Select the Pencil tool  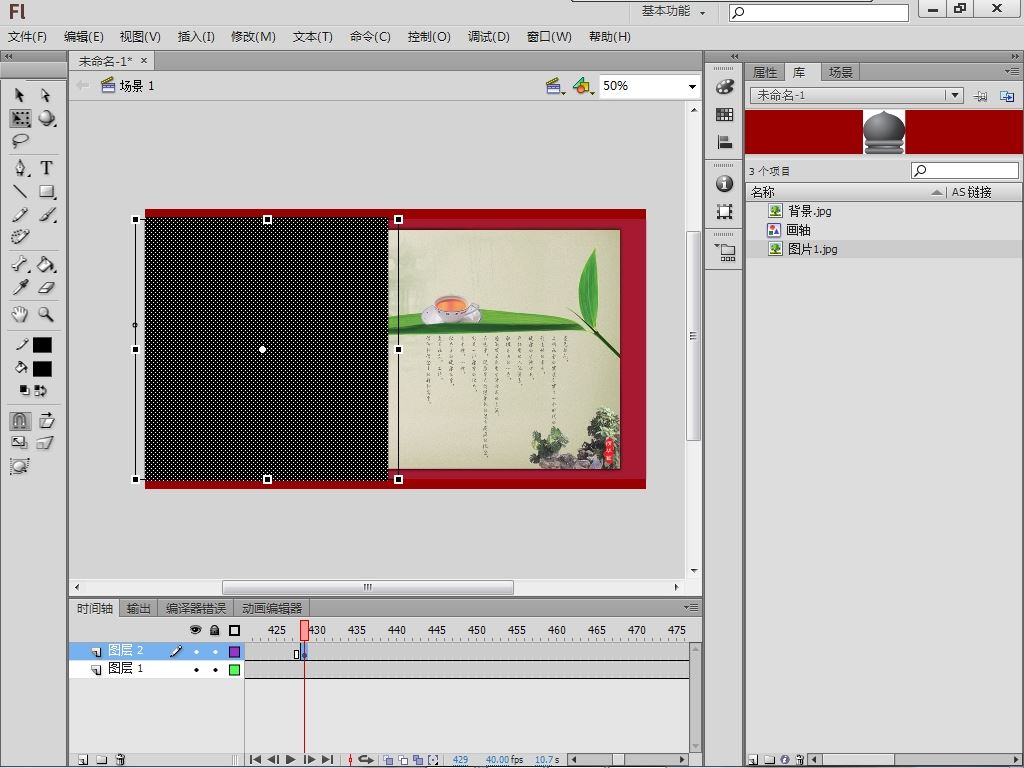pos(20,214)
